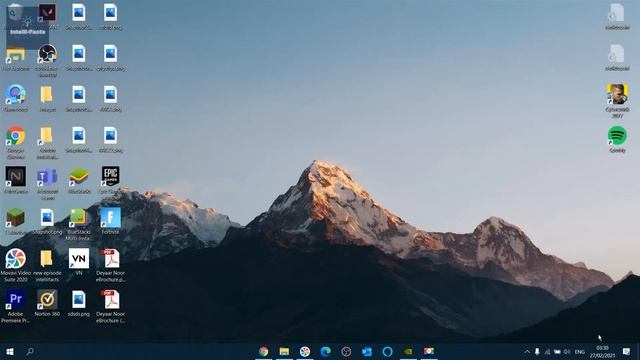
Task: Select the Deyaar Noor PDF beside sdsds.png
Action: tap(110, 299)
